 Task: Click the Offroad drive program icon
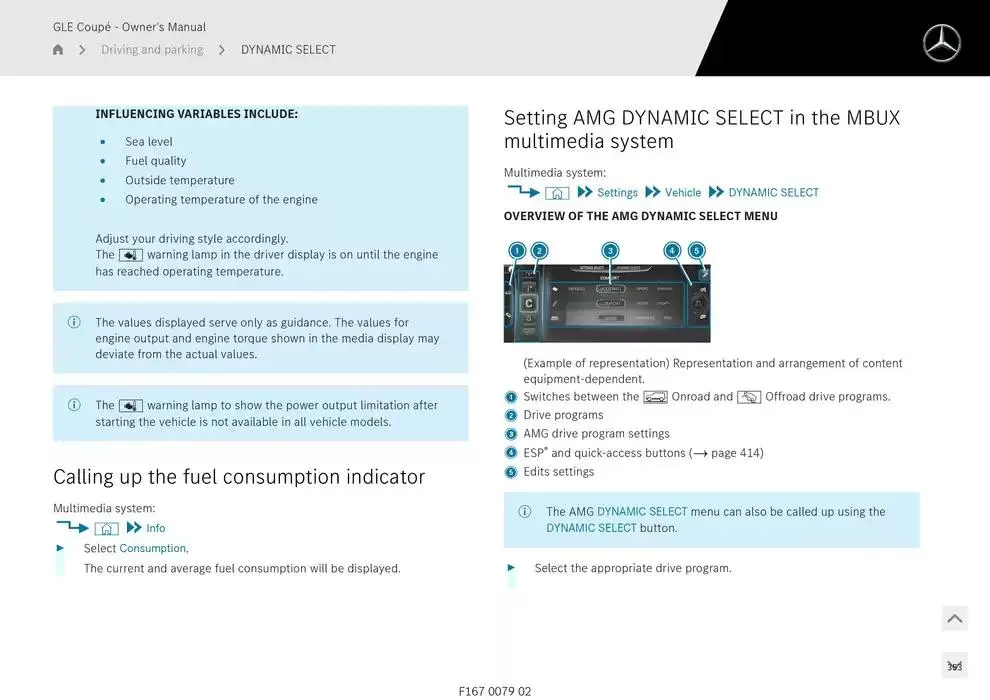(x=749, y=397)
